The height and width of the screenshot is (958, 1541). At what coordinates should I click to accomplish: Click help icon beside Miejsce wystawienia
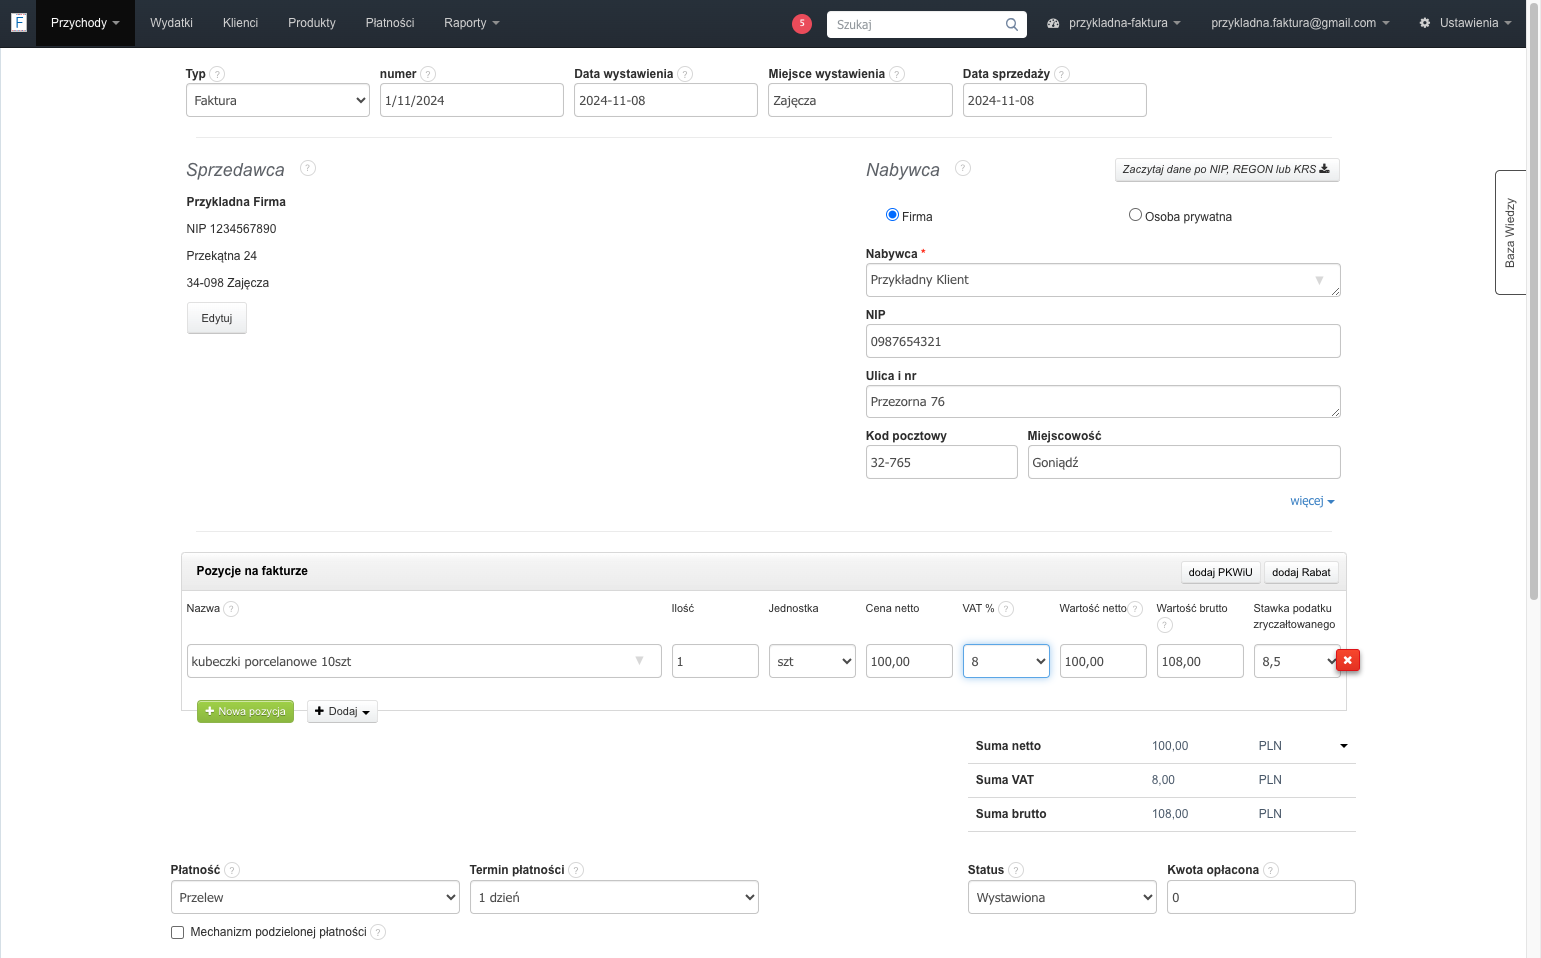pyautogui.click(x=897, y=74)
